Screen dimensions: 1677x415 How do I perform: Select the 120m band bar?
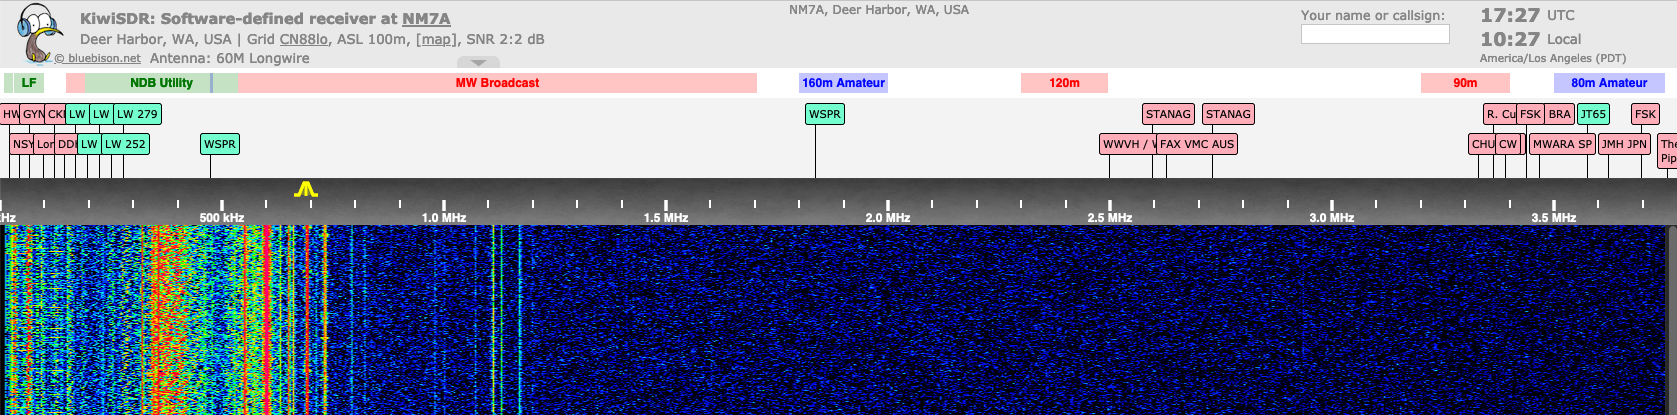pos(1064,83)
